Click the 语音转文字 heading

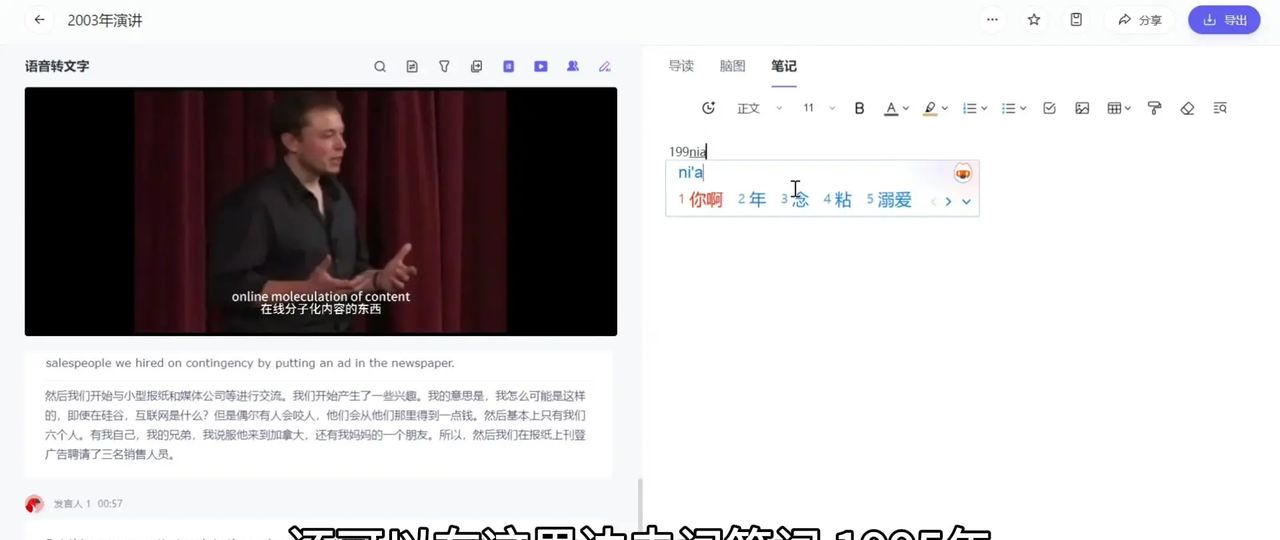(57, 66)
